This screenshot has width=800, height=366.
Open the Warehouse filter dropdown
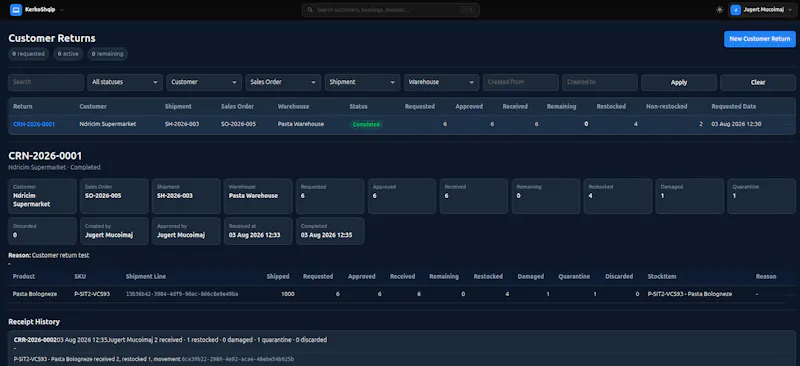(x=442, y=82)
